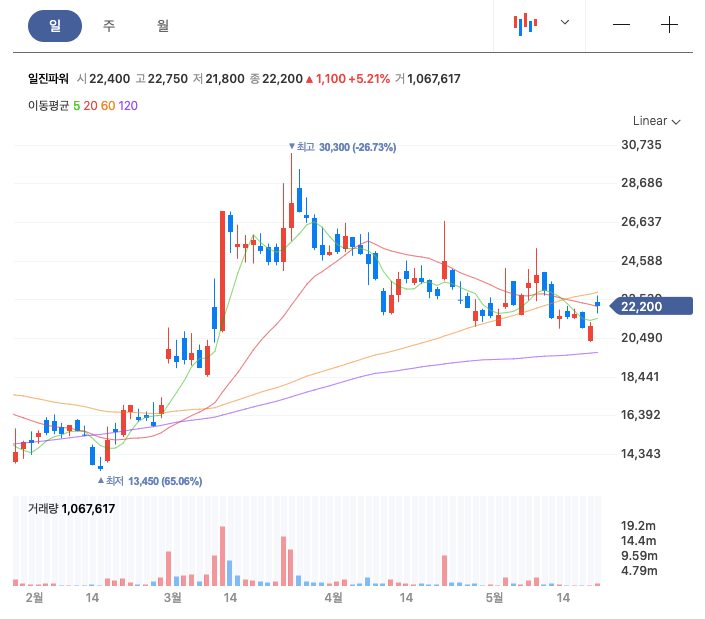This screenshot has height=619, width=705.
Task: Click the 20,490 price axis label
Action: [x=642, y=338]
